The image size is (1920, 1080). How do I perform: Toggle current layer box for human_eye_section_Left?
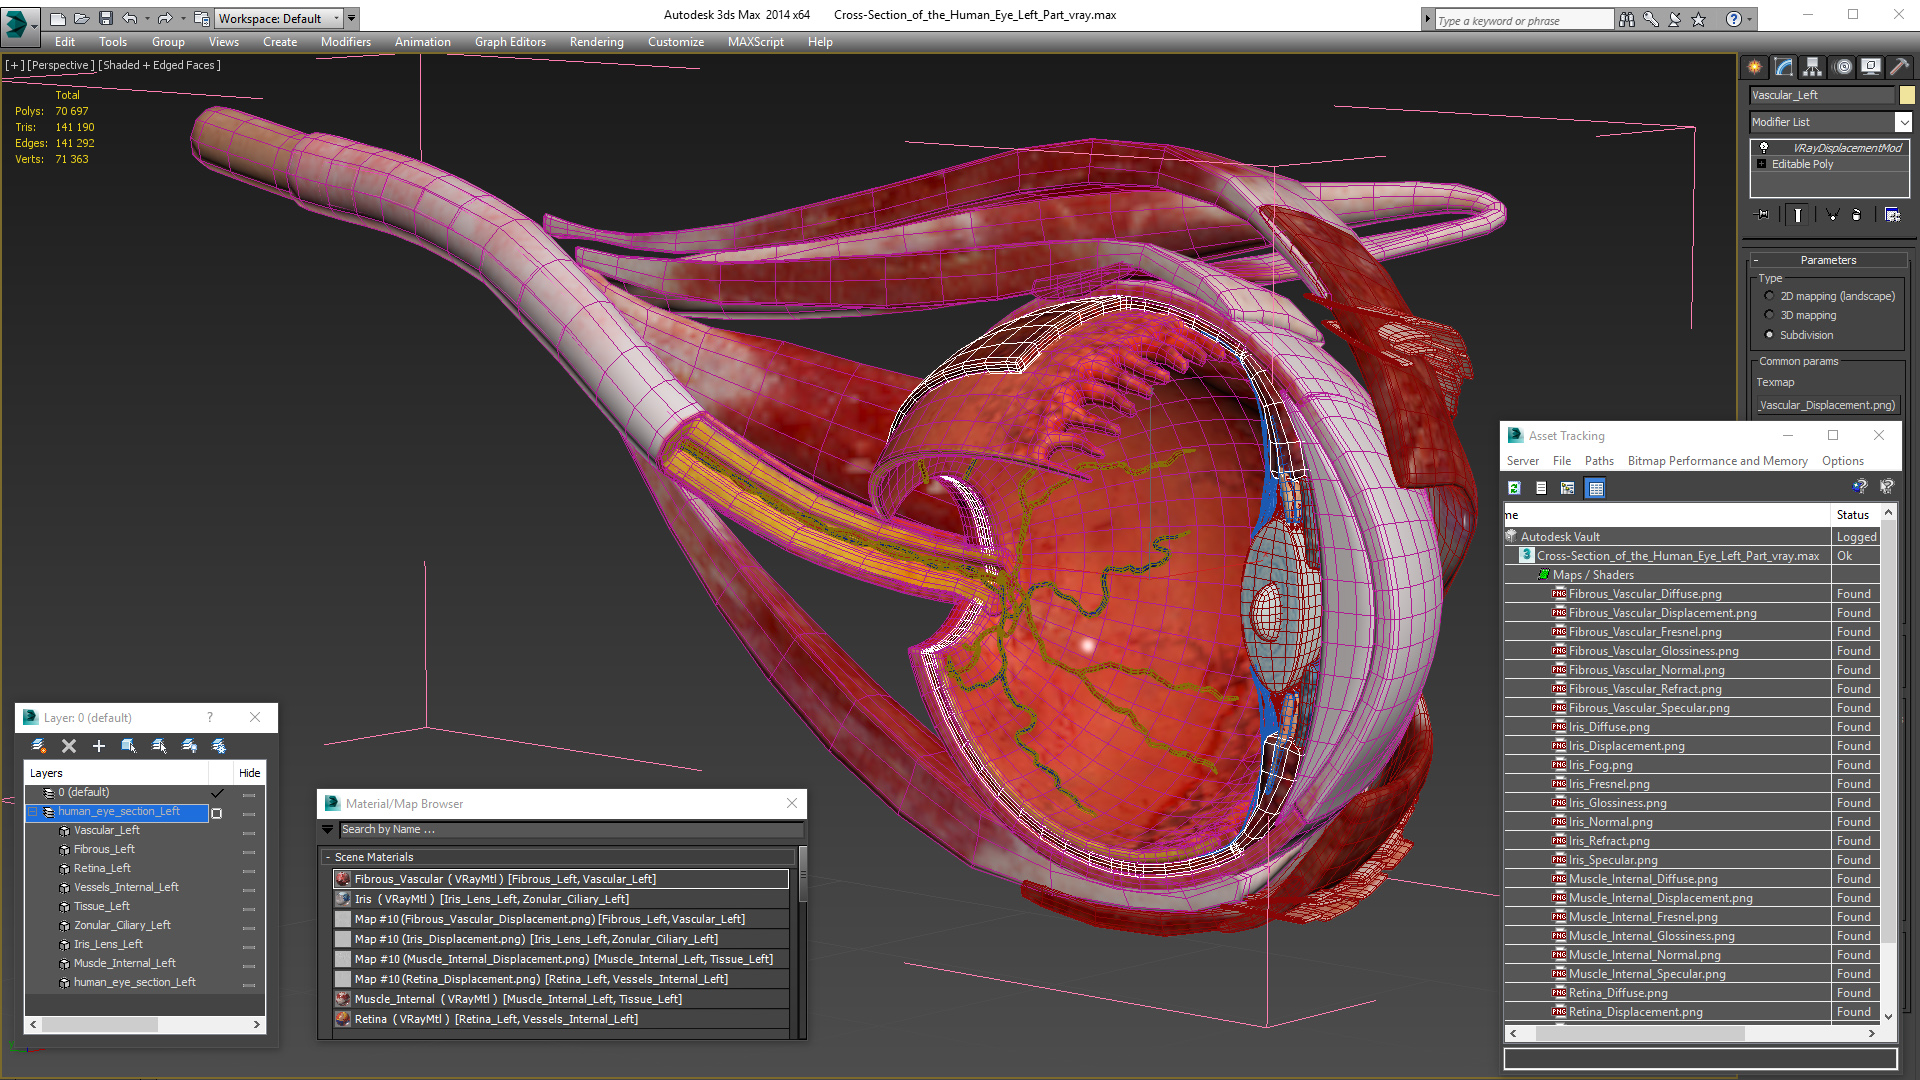point(216,813)
